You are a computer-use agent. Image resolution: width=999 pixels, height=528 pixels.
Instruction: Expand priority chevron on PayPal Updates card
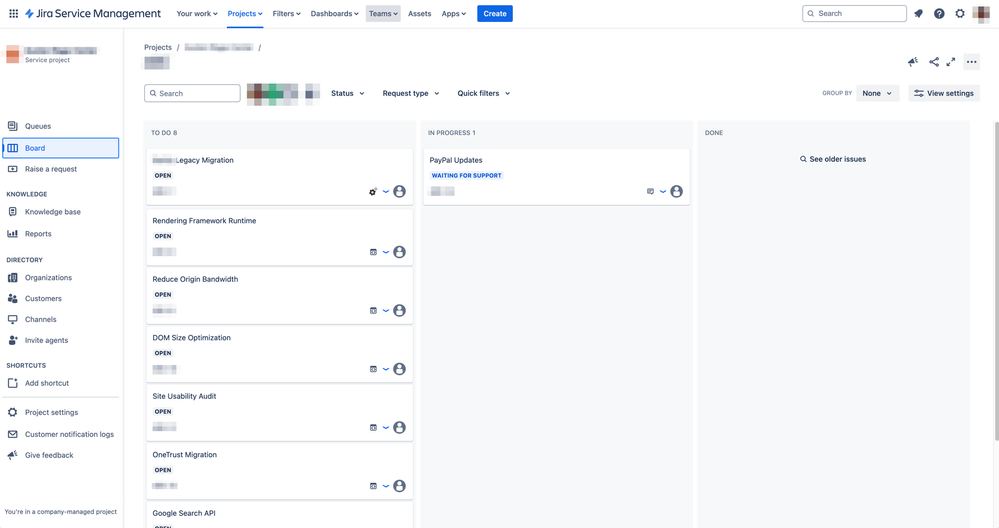point(663,191)
